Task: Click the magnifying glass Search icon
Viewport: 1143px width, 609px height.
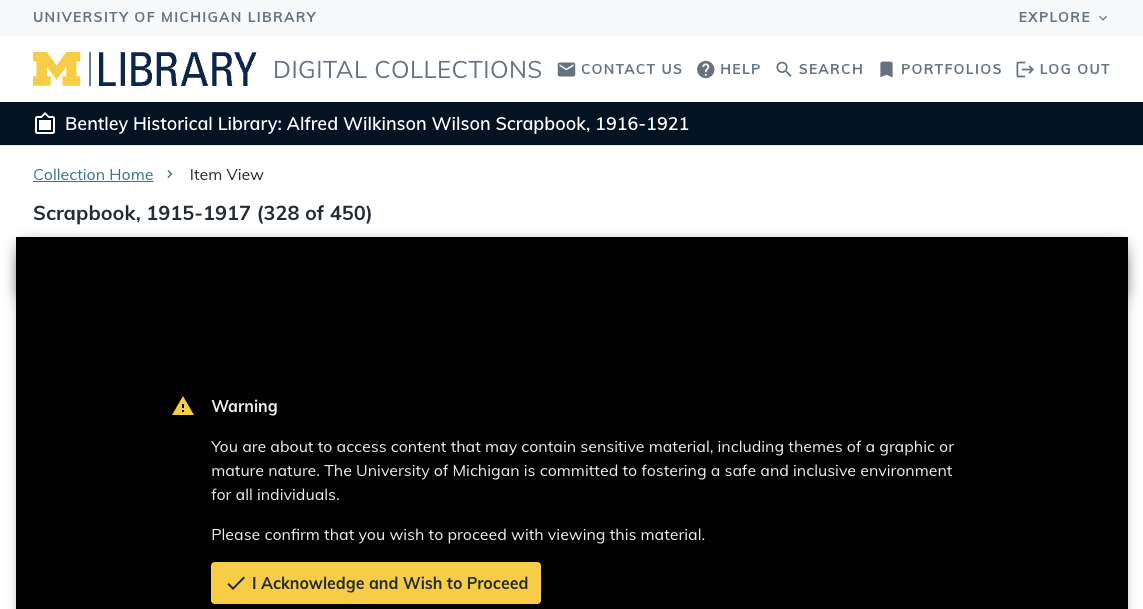Action: point(784,69)
